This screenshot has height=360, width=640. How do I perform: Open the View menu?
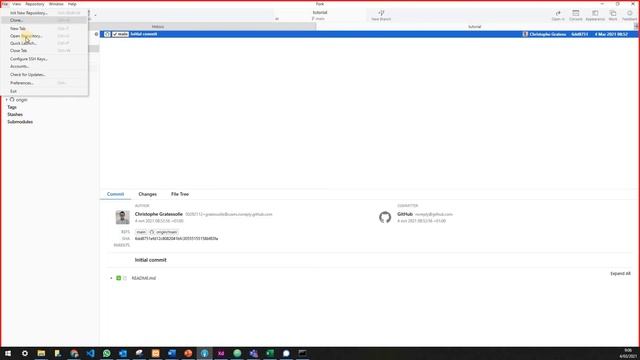pos(17,4)
